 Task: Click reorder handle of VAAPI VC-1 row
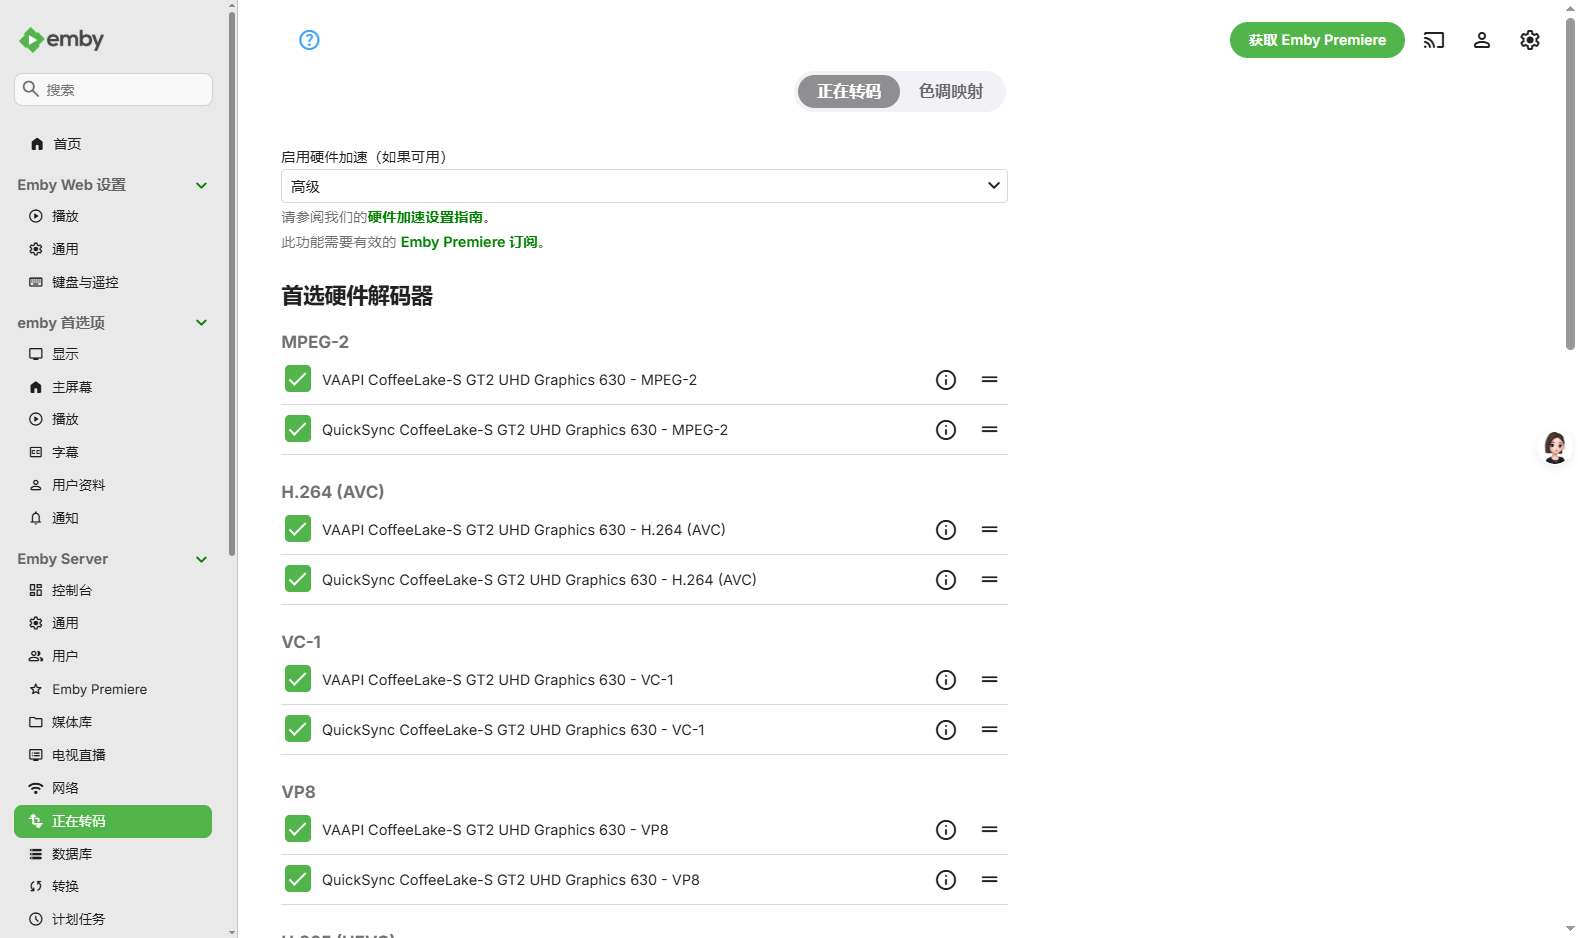990,680
